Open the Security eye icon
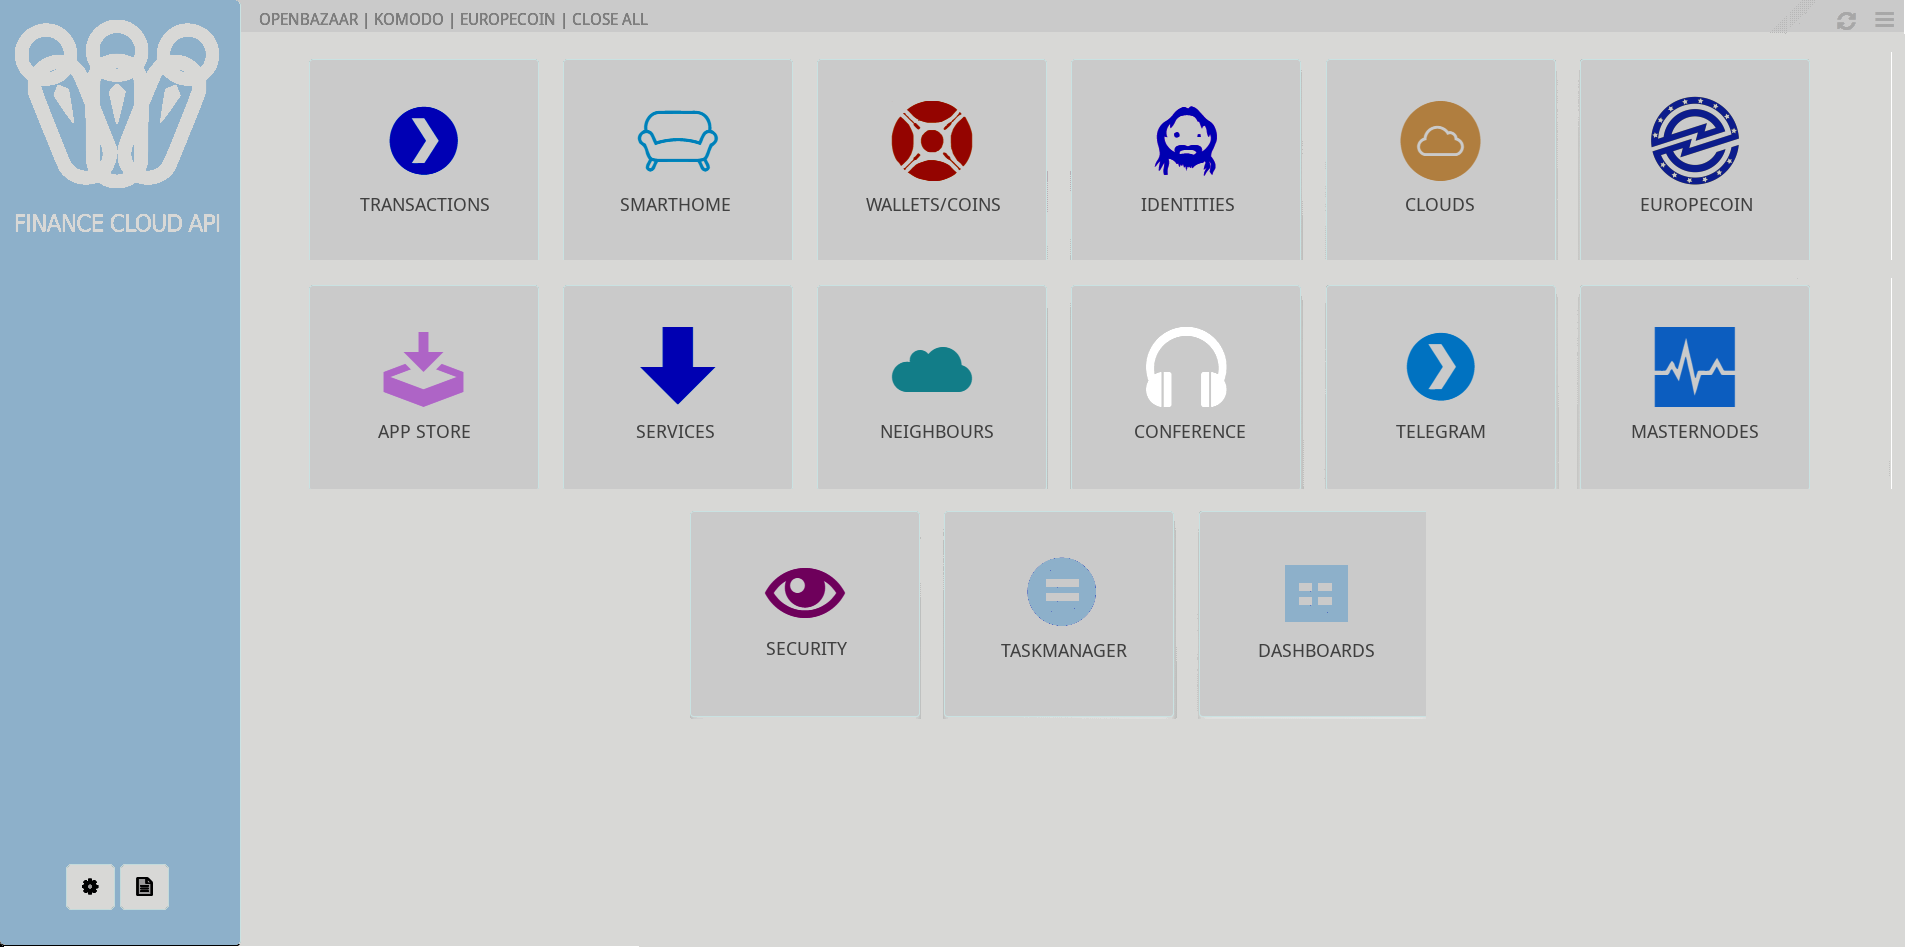Screen dimensions: 1905x947 click(805, 593)
